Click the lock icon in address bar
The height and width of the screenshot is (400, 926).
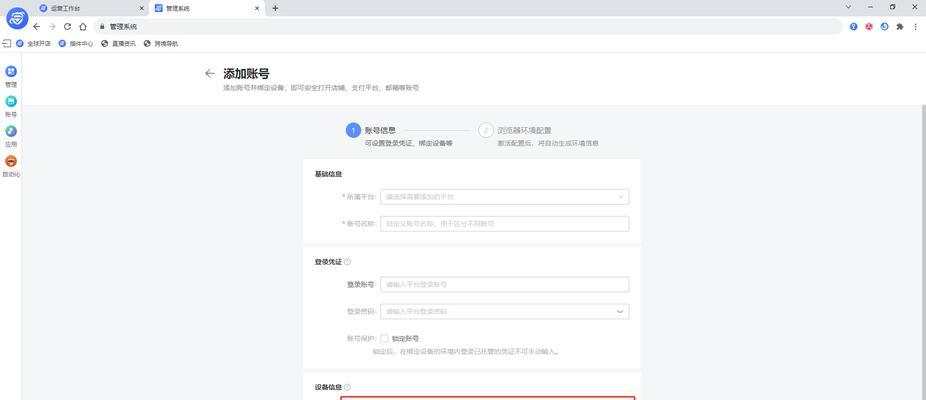102,27
